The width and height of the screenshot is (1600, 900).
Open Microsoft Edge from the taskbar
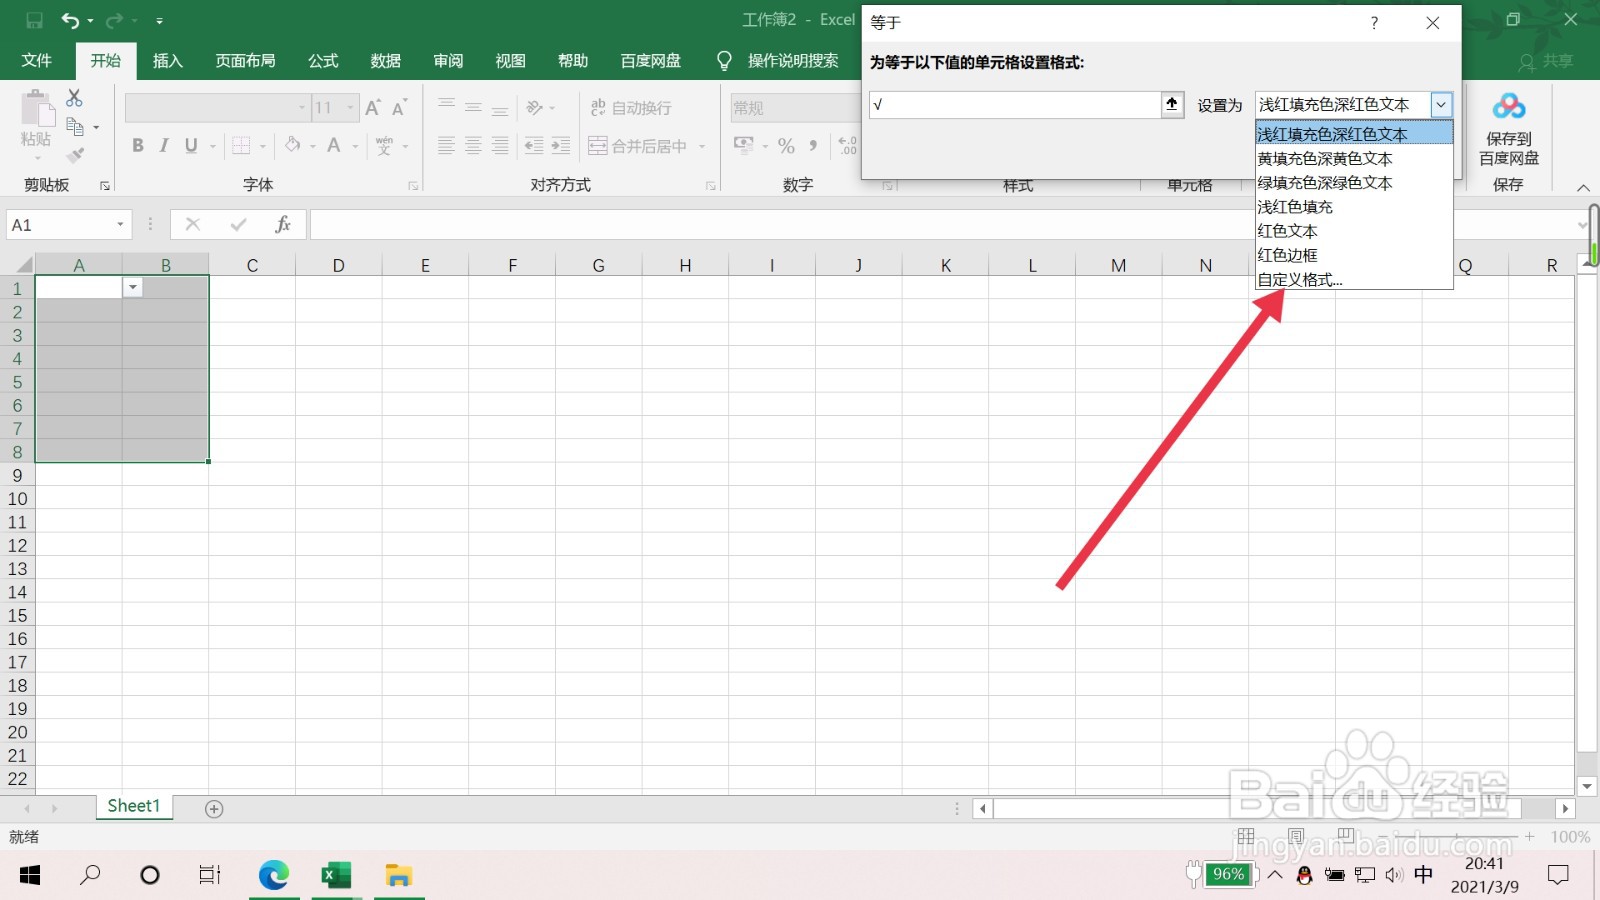(273, 875)
